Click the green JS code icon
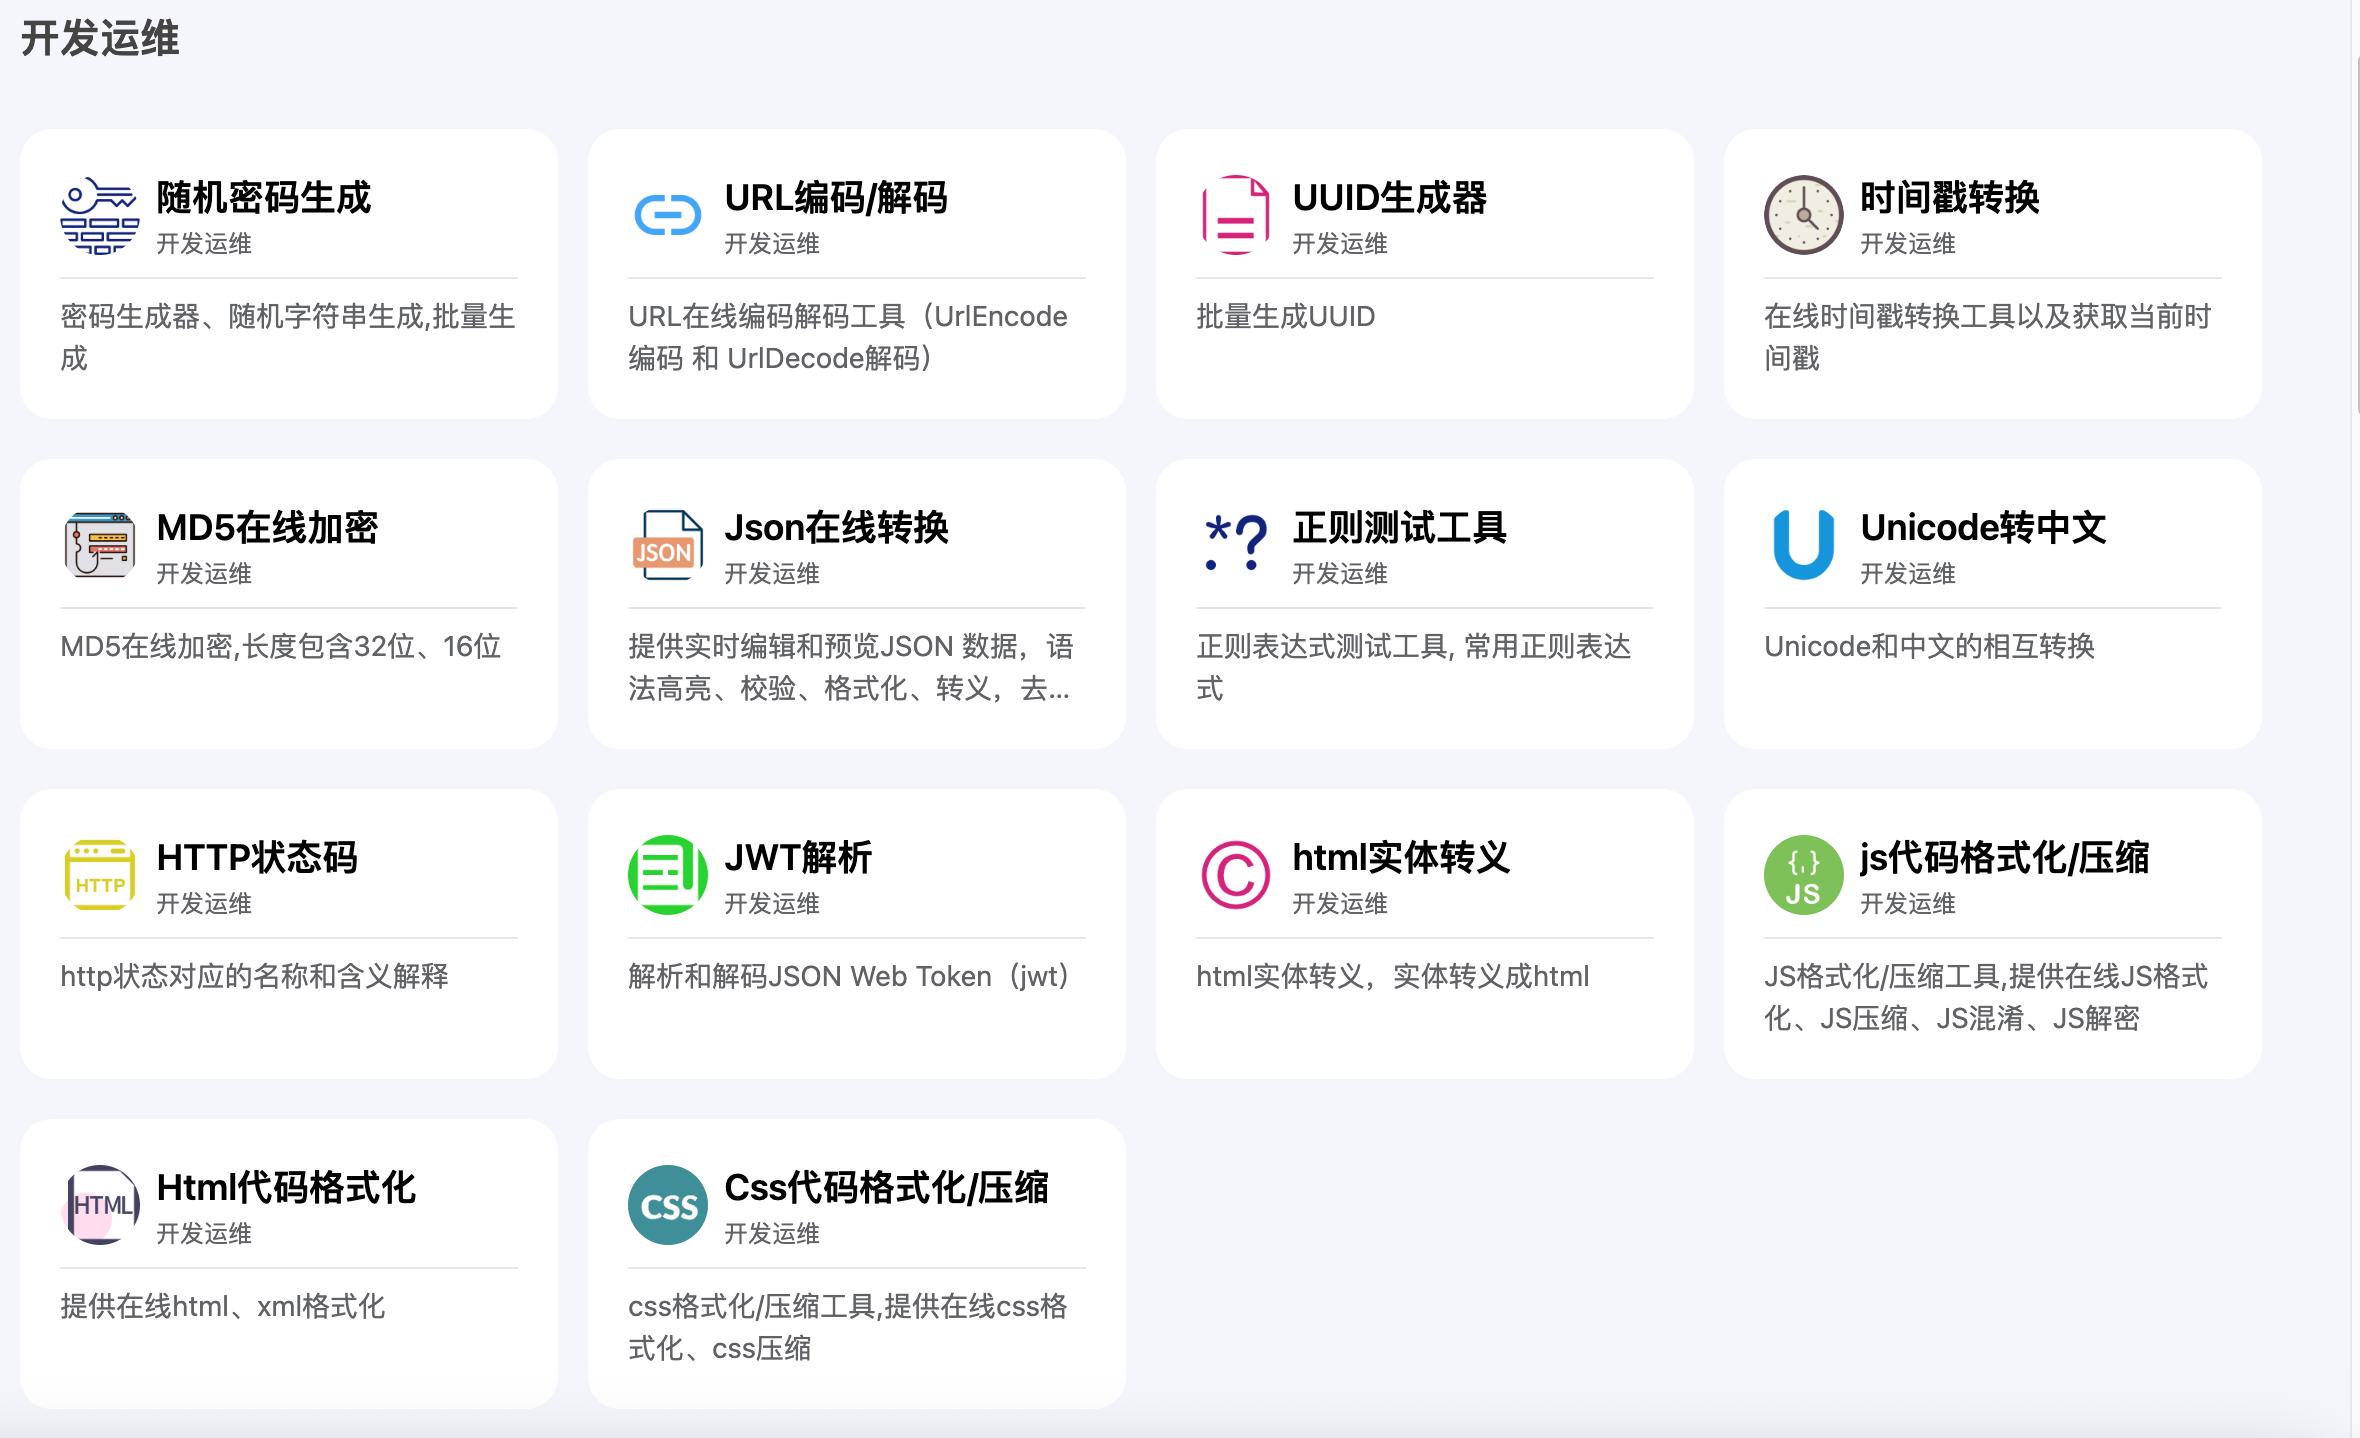Screen dimensions: 2360x1438 click(1803, 875)
